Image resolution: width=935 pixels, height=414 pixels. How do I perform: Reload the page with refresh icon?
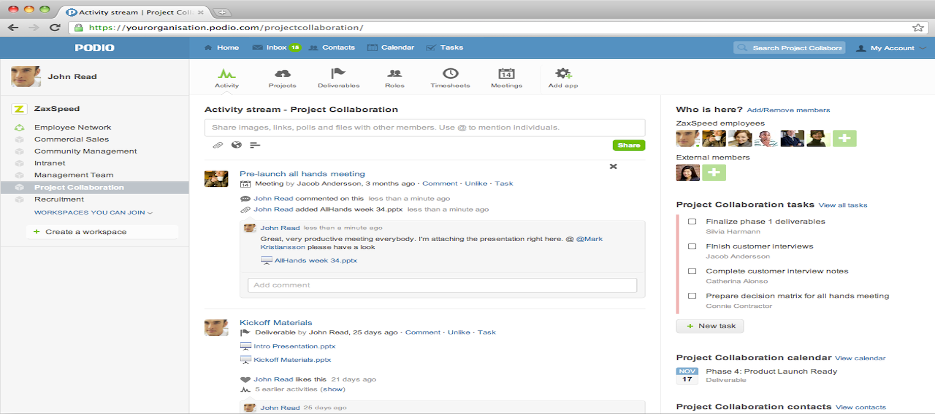54,27
